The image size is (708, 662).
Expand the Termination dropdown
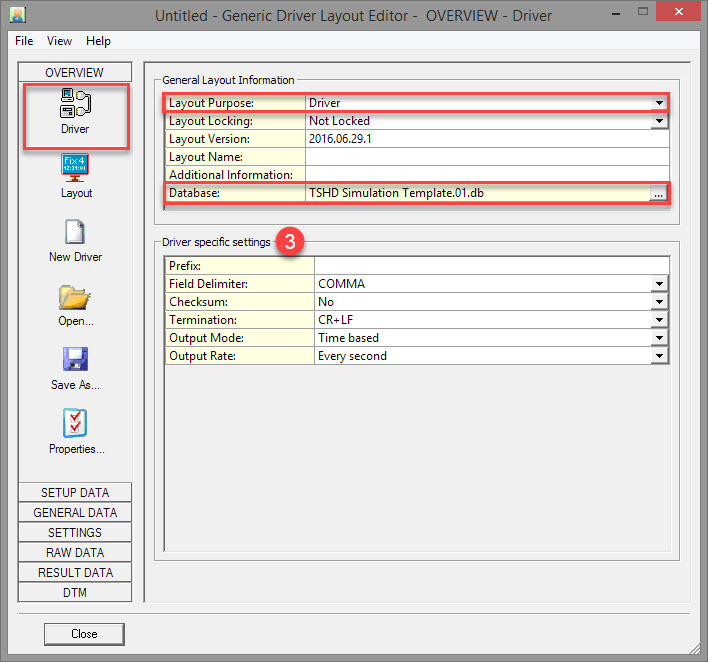pos(659,320)
